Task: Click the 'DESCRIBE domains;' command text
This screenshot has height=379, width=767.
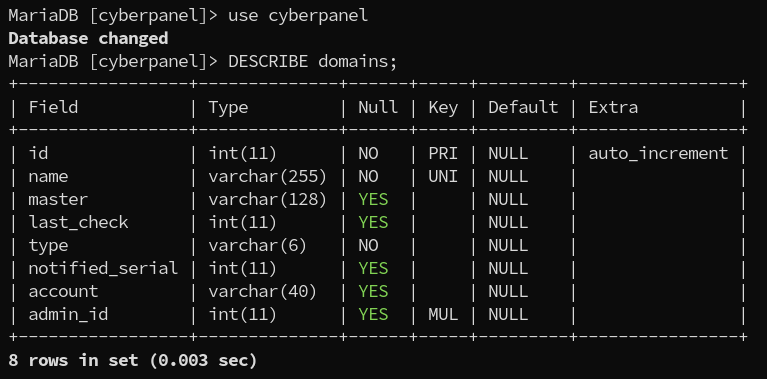Action: [x=312, y=62]
